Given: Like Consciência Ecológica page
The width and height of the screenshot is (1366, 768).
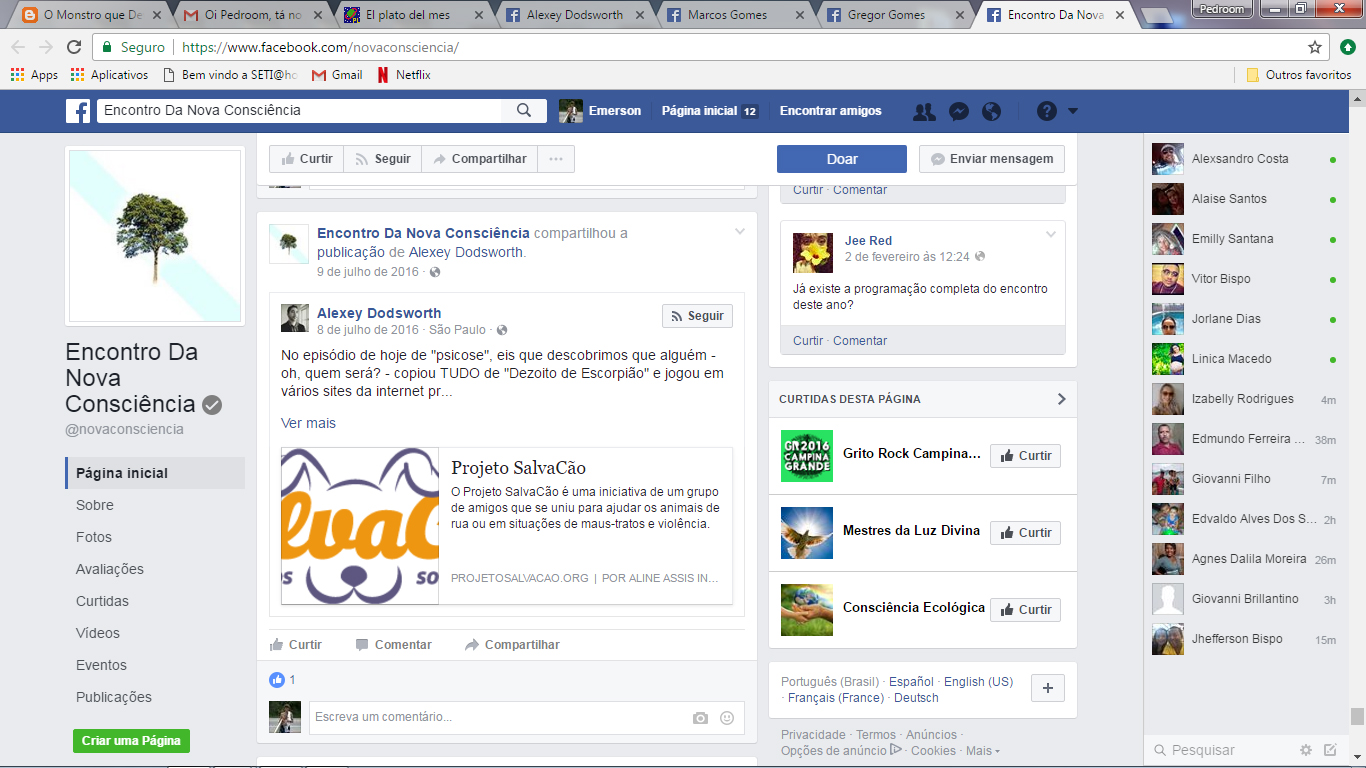Looking at the screenshot, I should pos(1025,610).
